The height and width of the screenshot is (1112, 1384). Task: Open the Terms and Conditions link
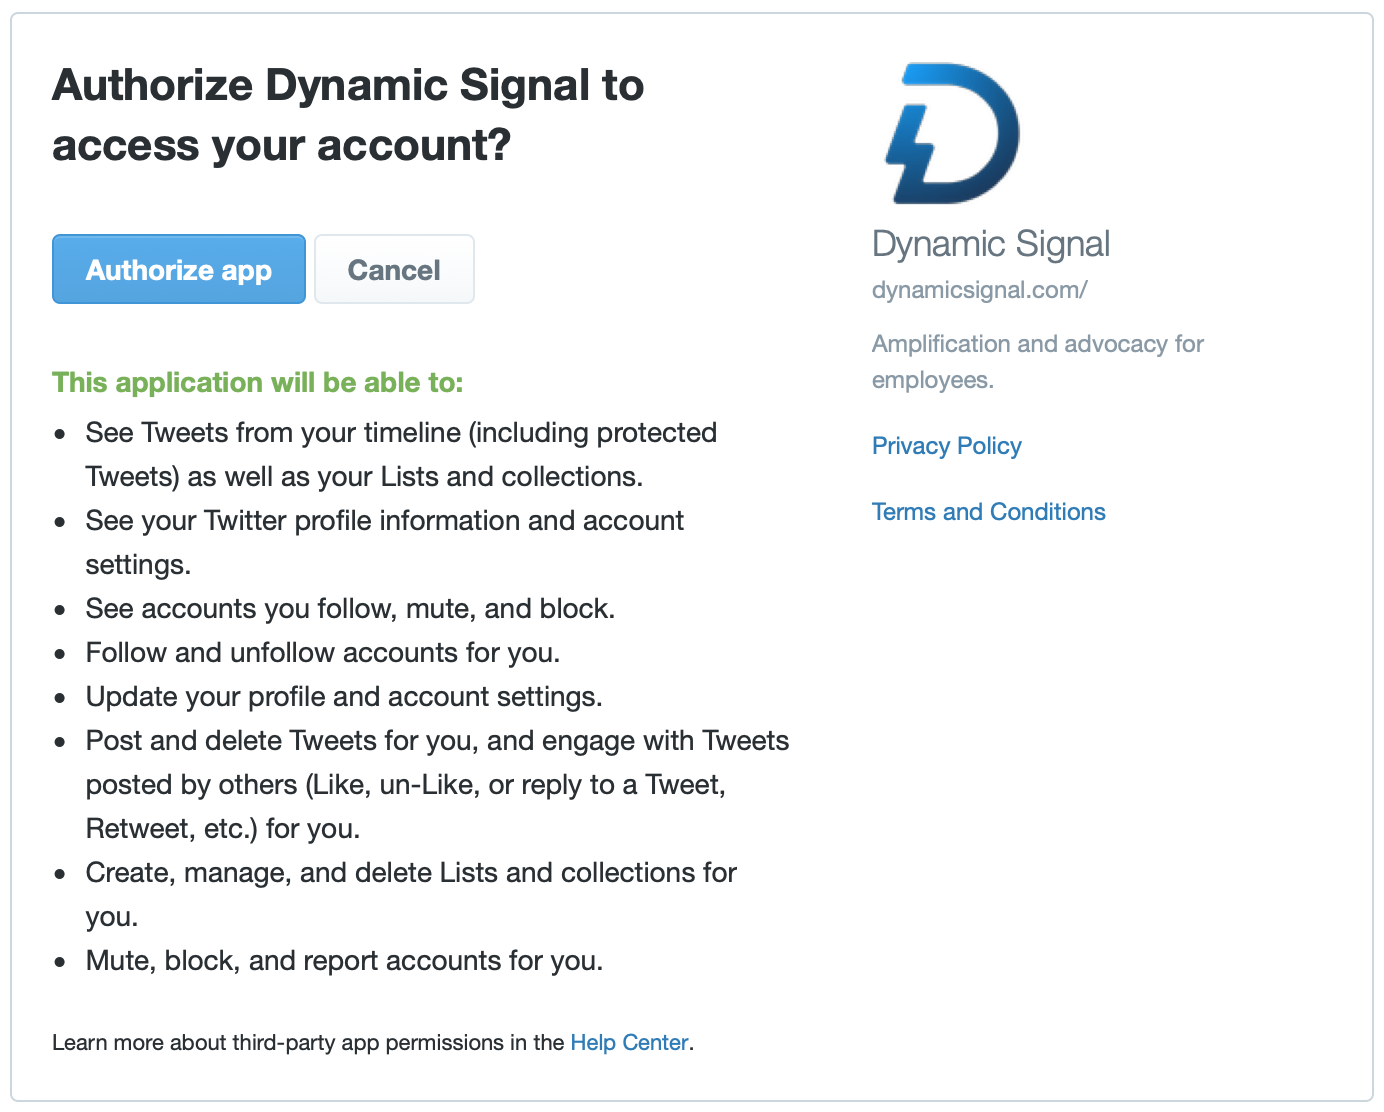click(x=988, y=512)
